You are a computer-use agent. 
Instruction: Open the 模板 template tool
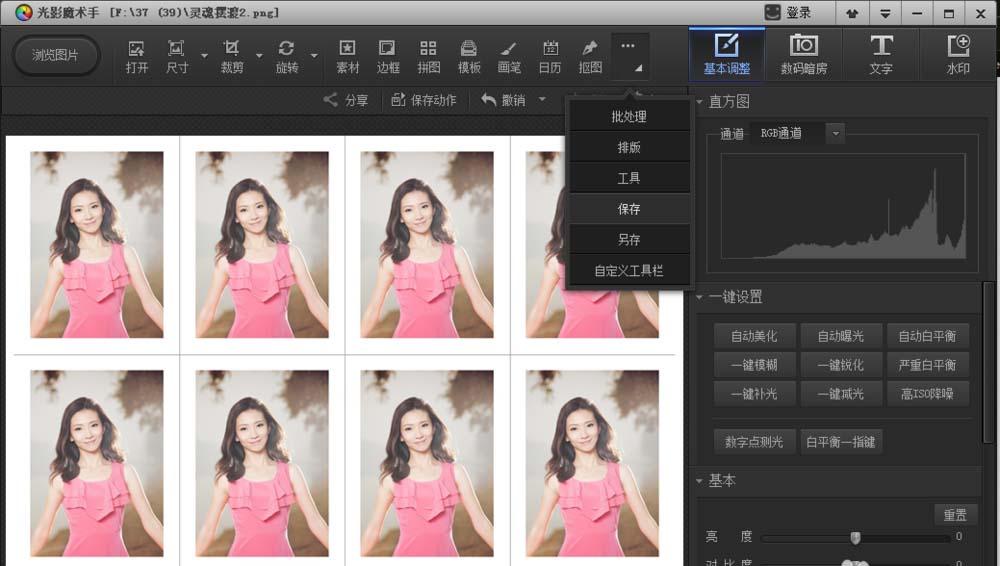pyautogui.click(x=469, y=56)
